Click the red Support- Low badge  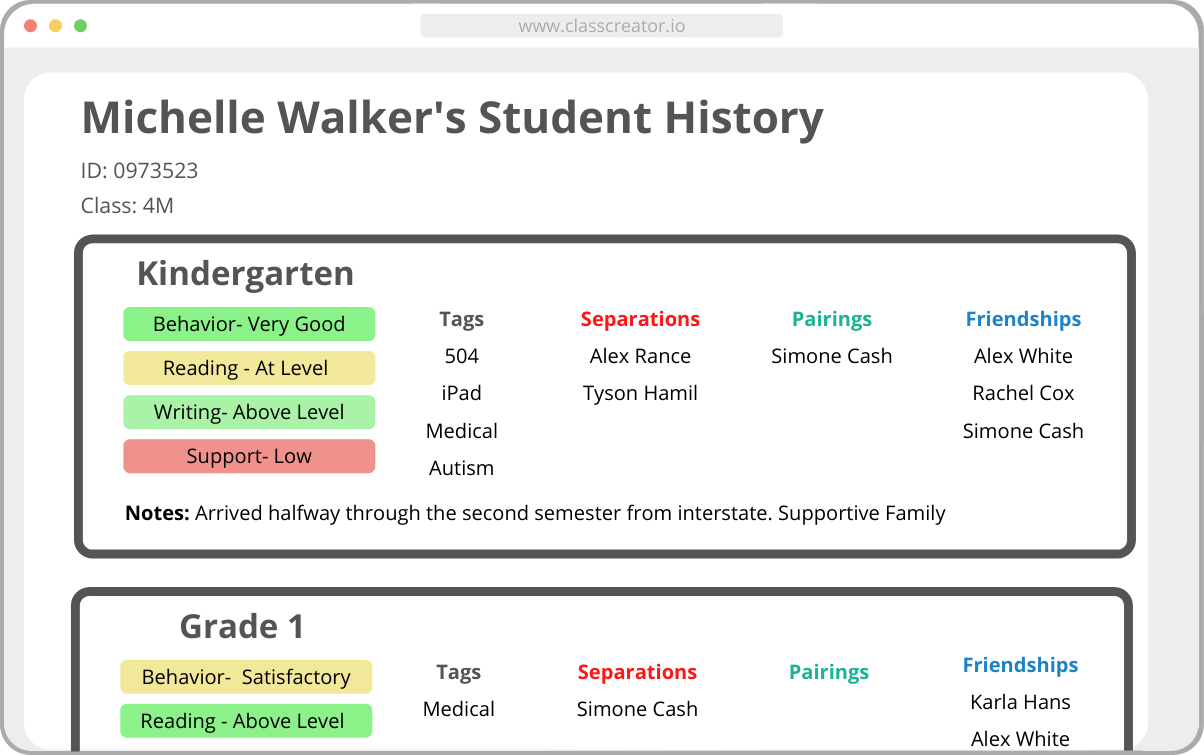pos(249,456)
